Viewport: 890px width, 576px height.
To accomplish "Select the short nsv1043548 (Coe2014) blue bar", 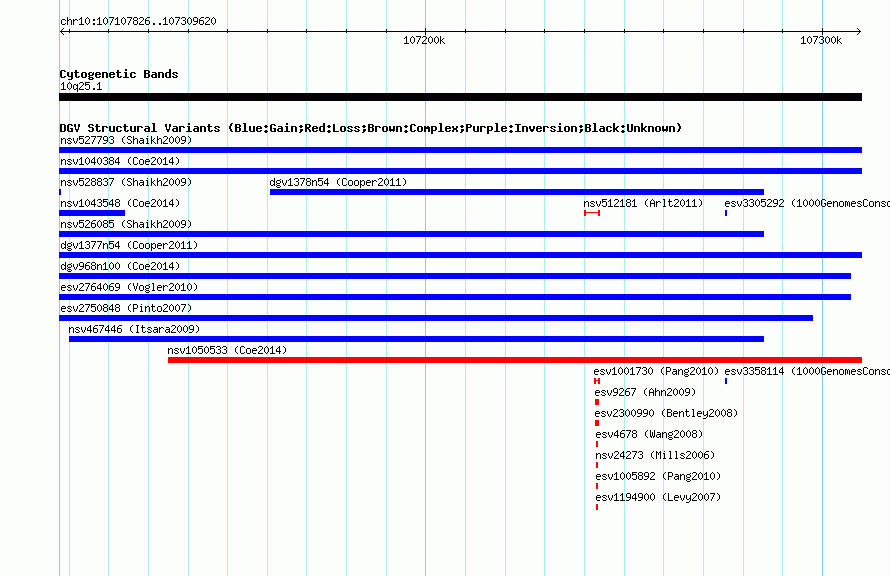I will click(92, 213).
